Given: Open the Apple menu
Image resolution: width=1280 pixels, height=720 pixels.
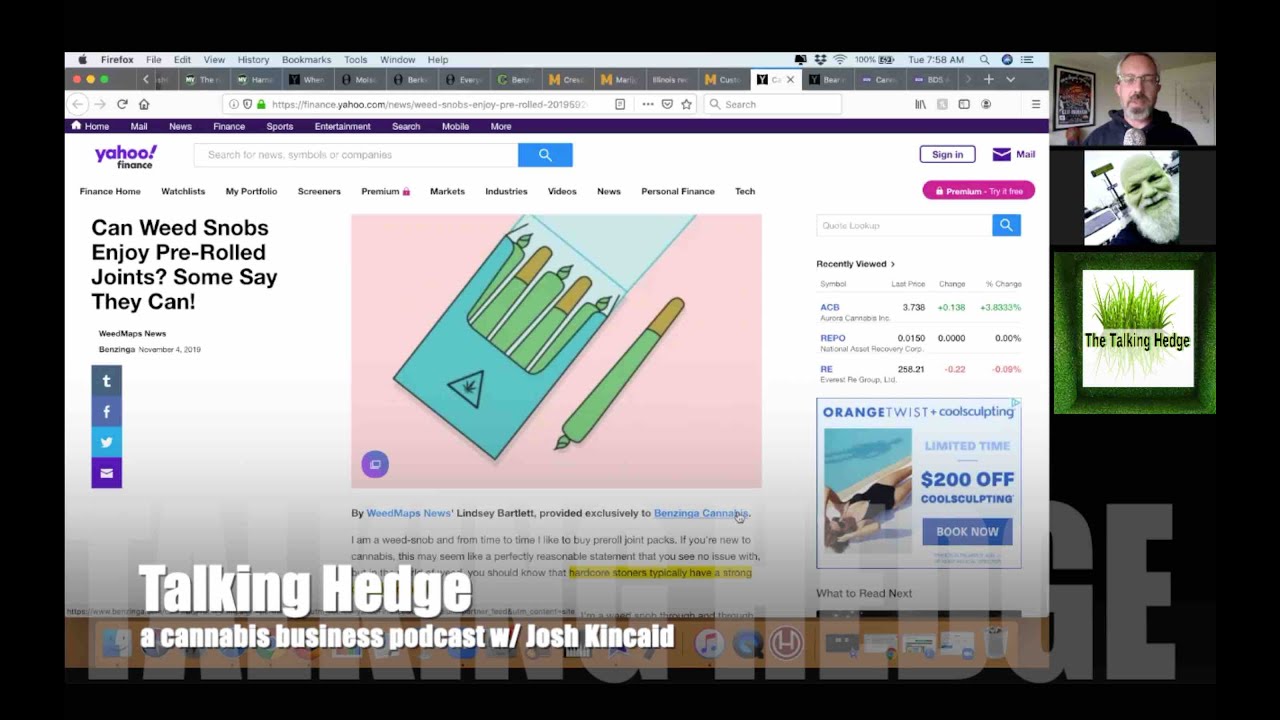Looking at the screenshot, I should pos(83,60).
